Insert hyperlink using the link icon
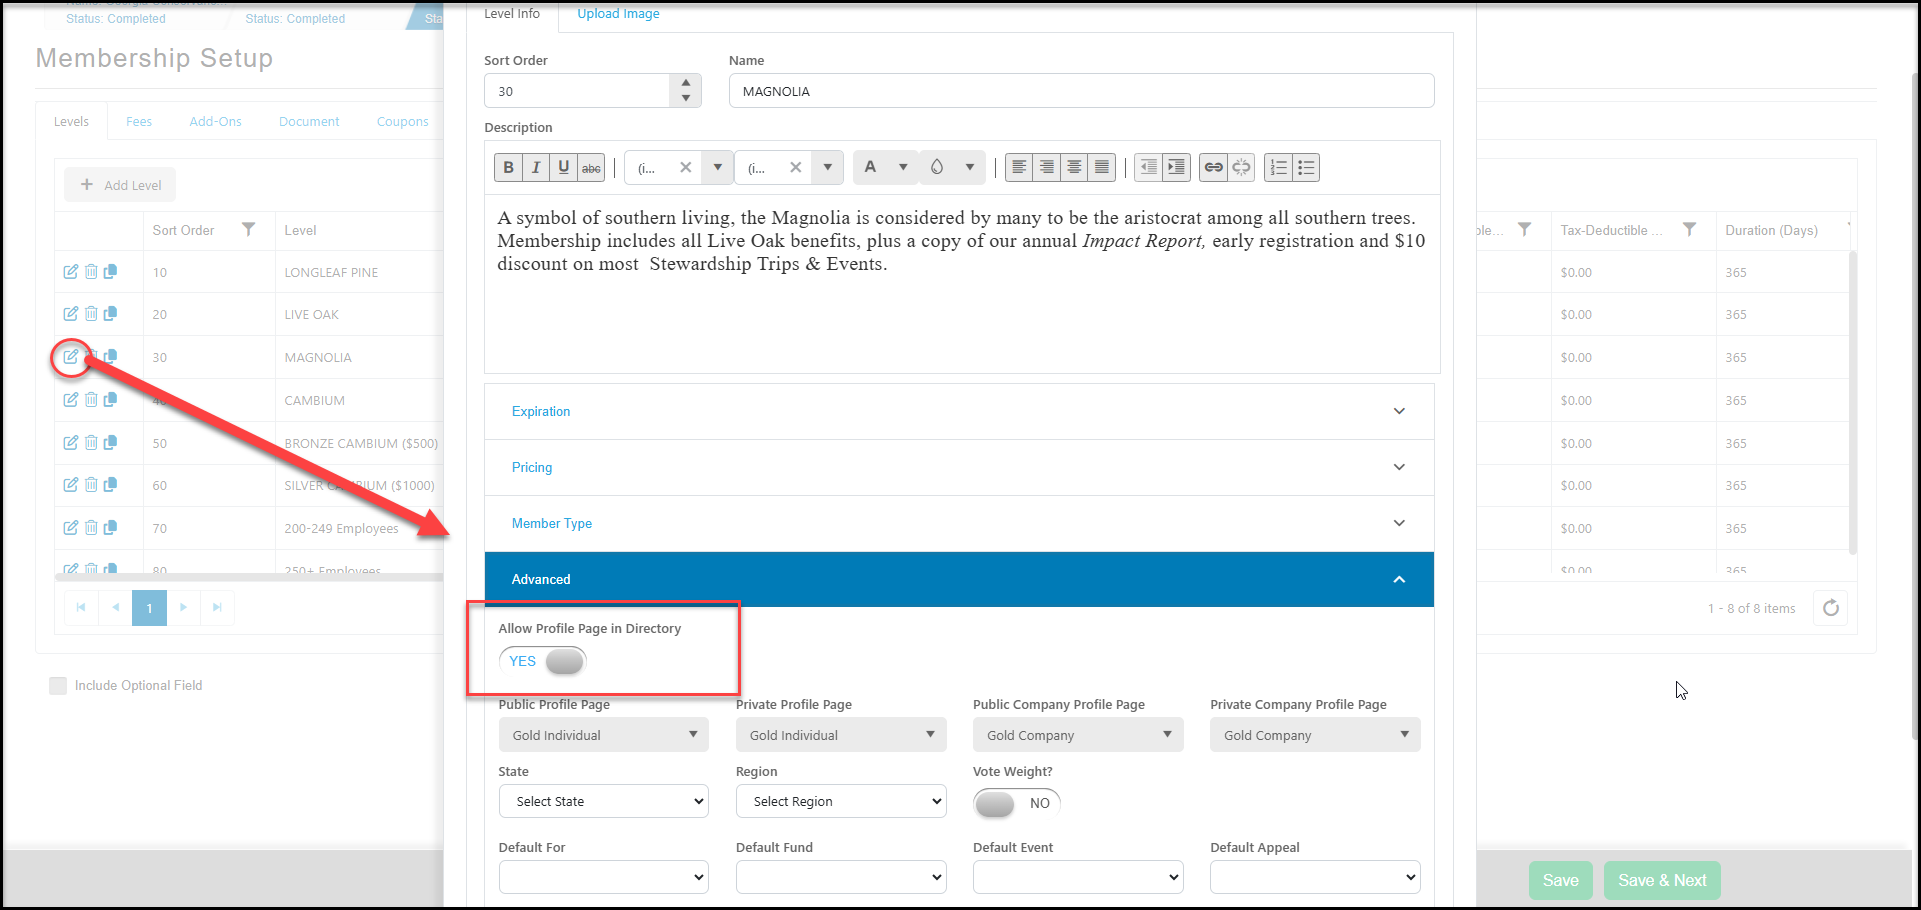This screenshot has height=910, width=1921. [1213, 167]
